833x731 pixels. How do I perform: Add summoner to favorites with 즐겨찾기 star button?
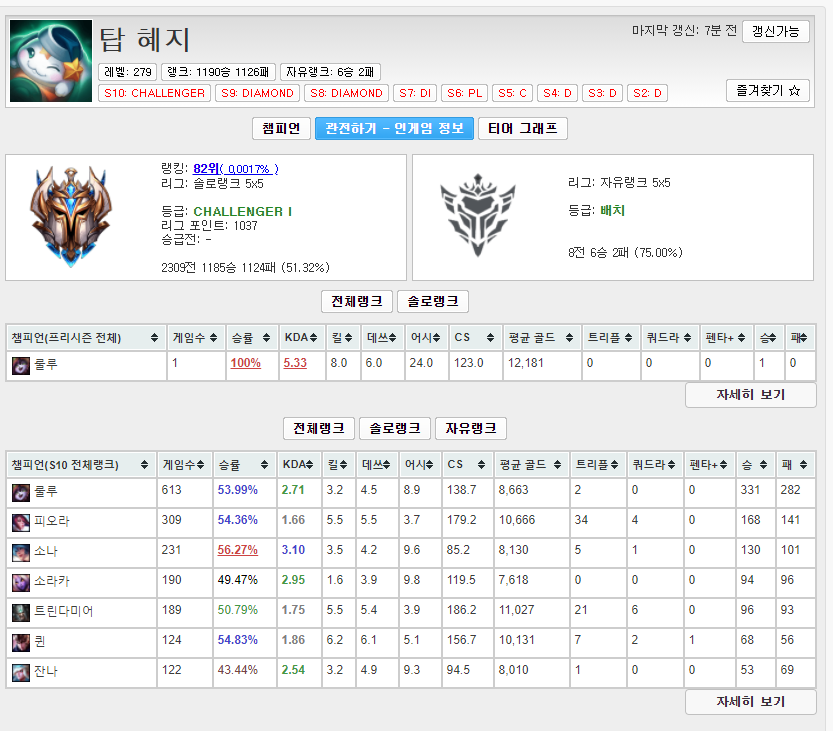point(768,90)
